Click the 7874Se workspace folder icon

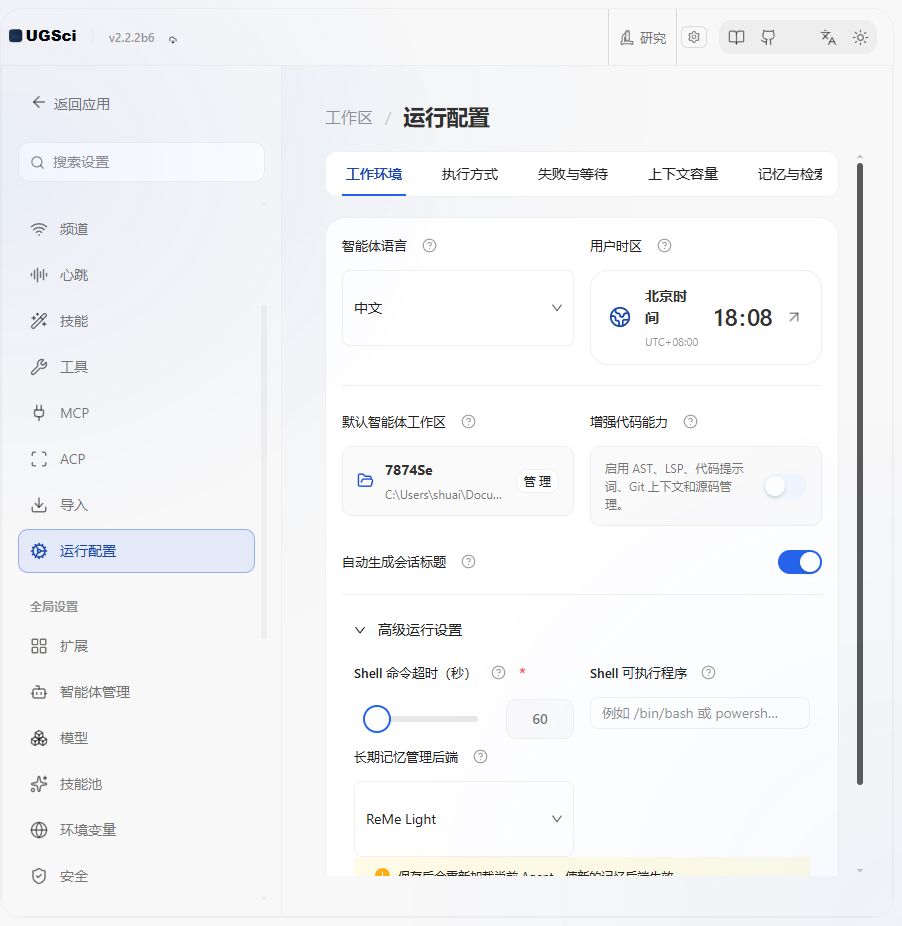366,480
